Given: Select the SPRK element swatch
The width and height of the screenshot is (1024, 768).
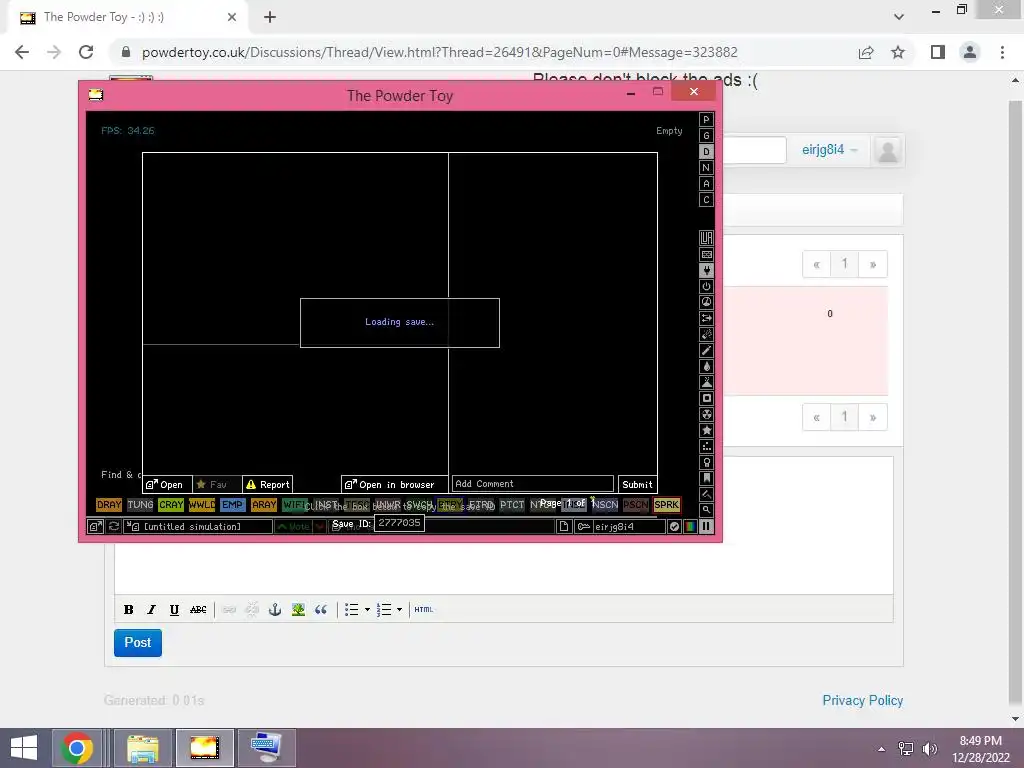Looking at the screenshot, I should pyautogui.click(x=667, y=505).
